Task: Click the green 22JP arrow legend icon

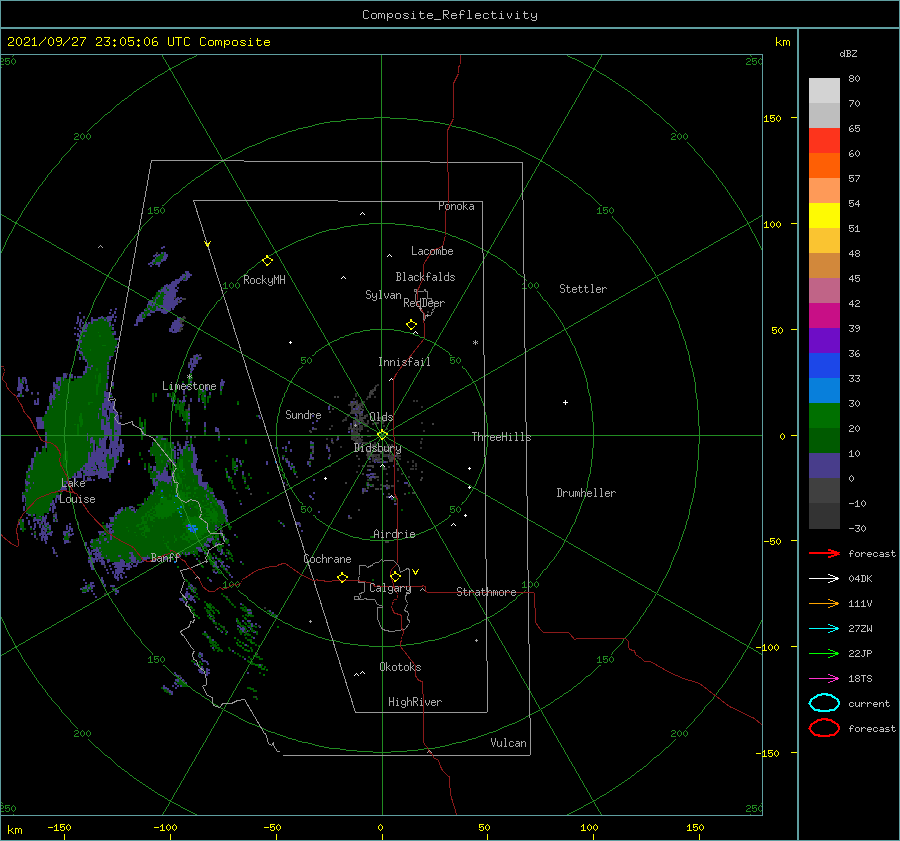Action: click(x=824, y=653)
